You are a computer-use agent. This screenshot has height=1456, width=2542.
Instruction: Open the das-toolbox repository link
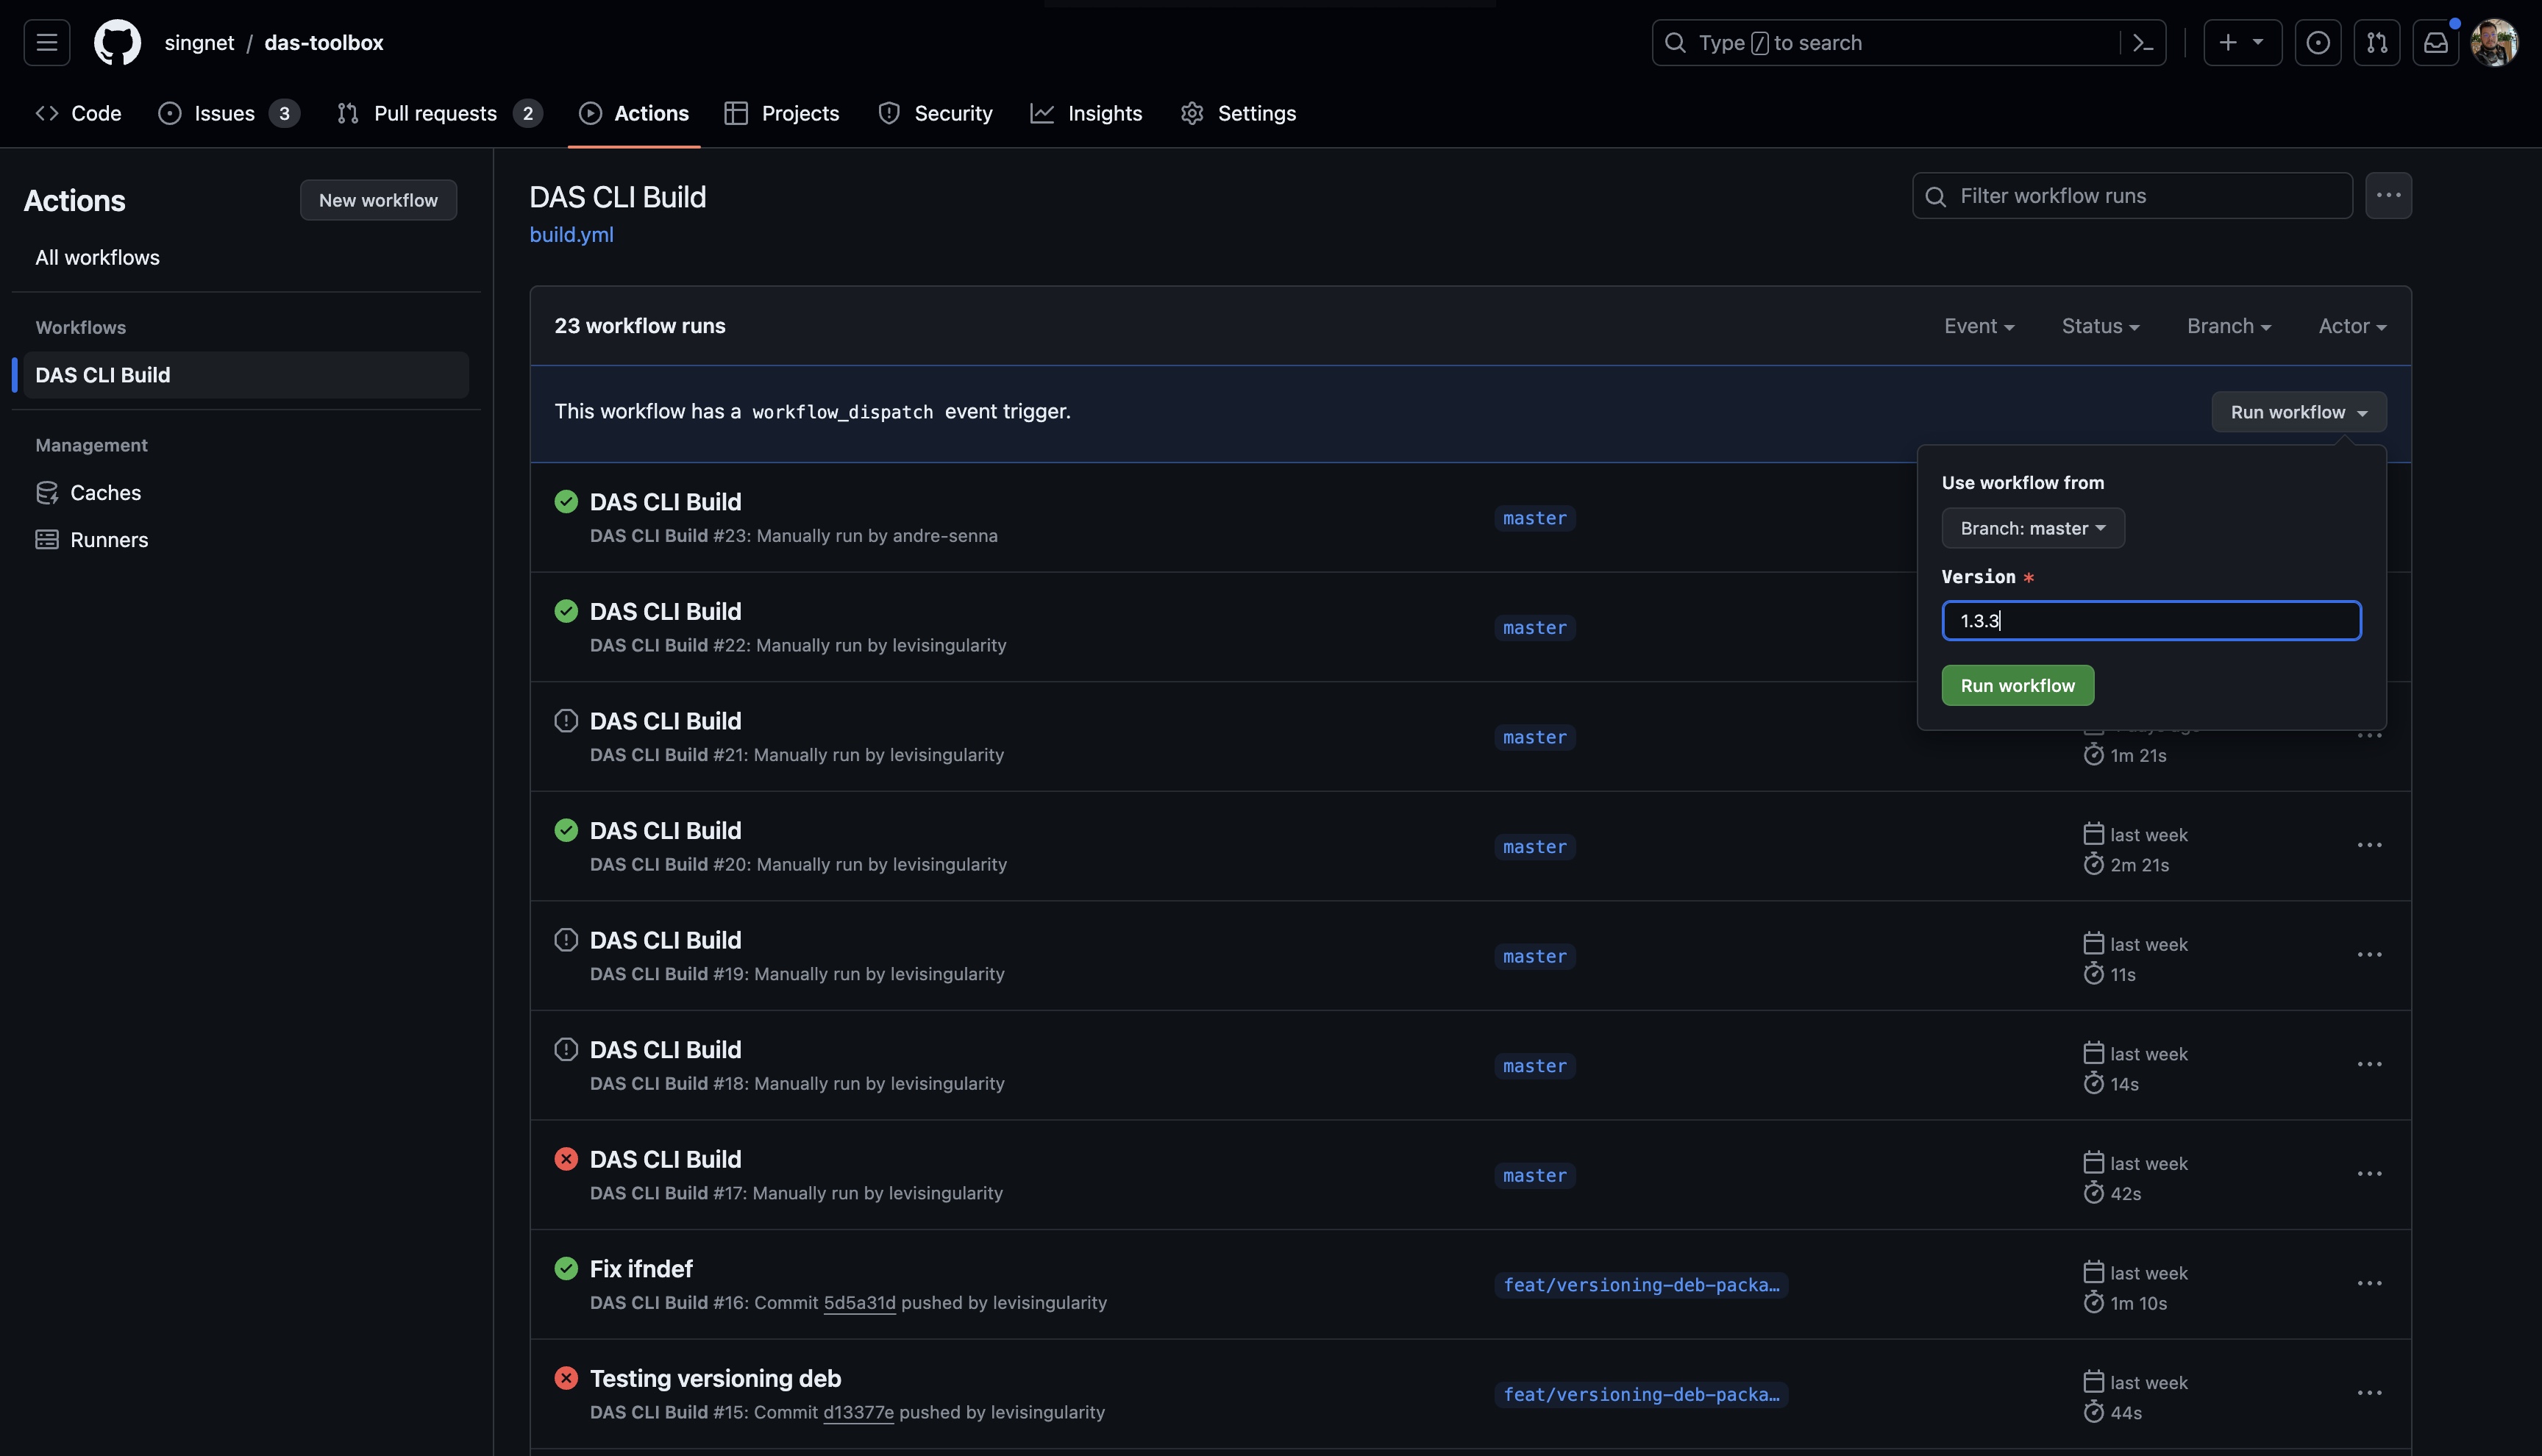point(324,43)
